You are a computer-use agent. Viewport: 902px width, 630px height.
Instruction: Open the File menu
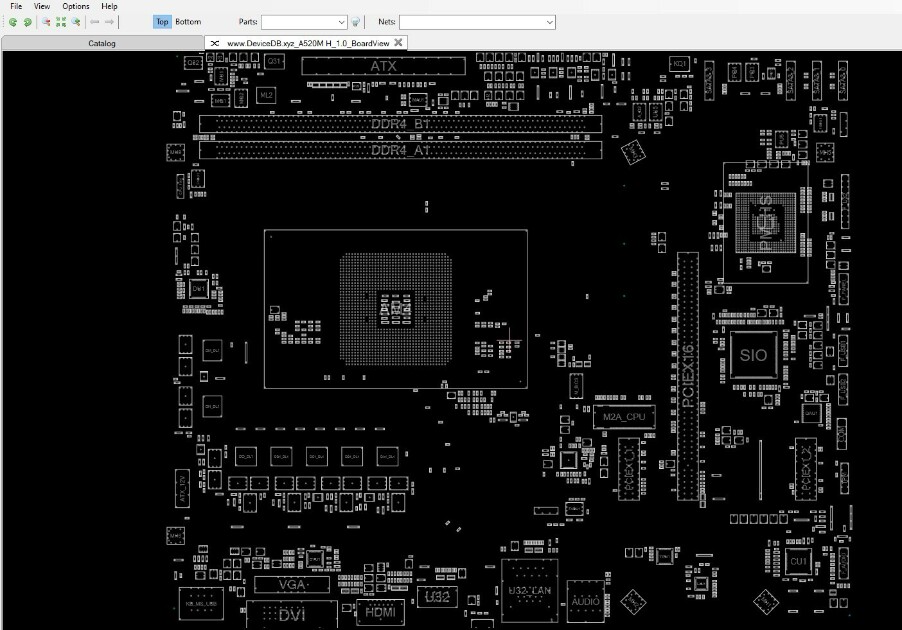tap(16, 6)
